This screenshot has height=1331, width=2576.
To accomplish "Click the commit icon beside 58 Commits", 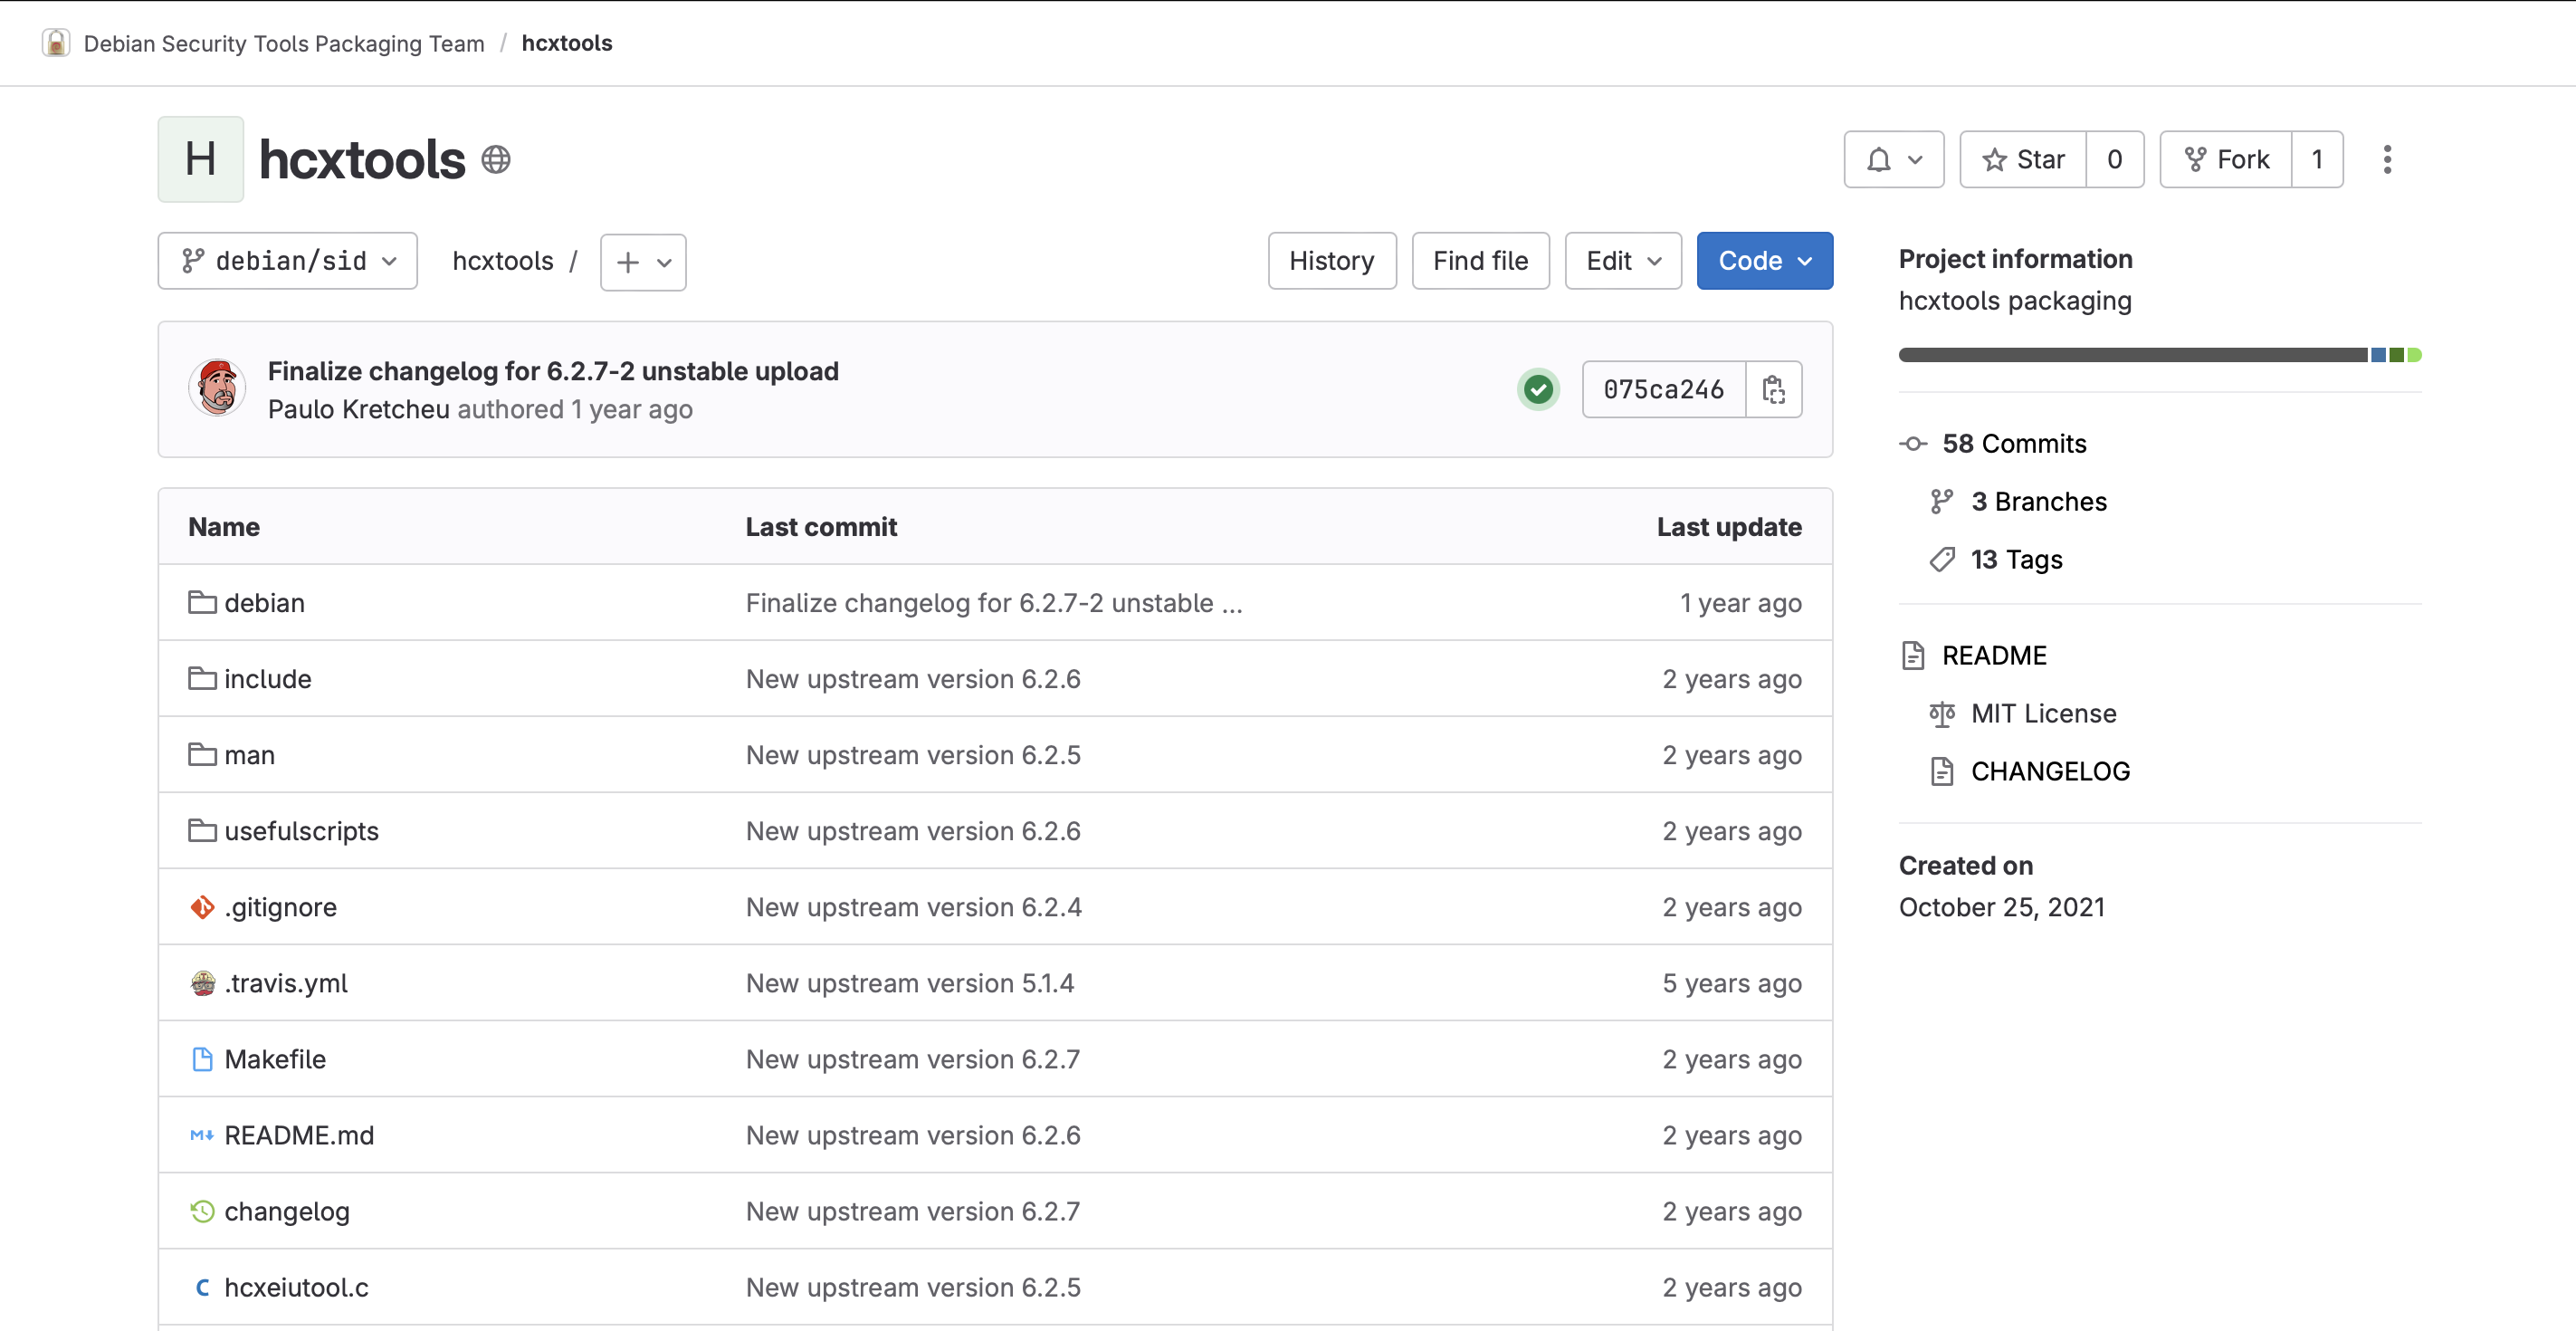I will [1913, 443].
